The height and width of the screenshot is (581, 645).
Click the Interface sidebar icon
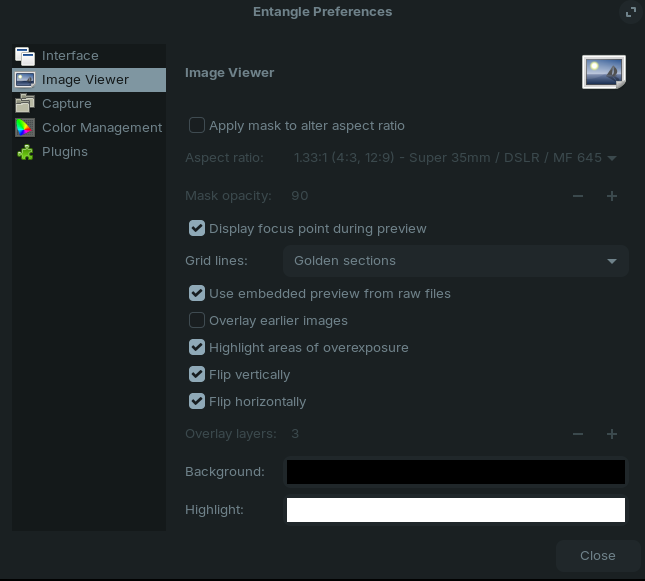[x=25, y=56]
